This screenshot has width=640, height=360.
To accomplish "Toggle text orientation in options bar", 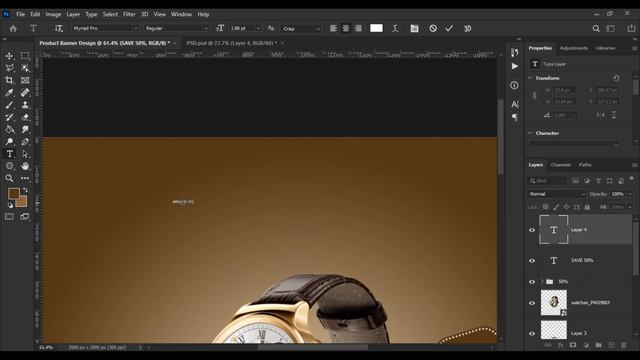I will [x=59, y=28].
